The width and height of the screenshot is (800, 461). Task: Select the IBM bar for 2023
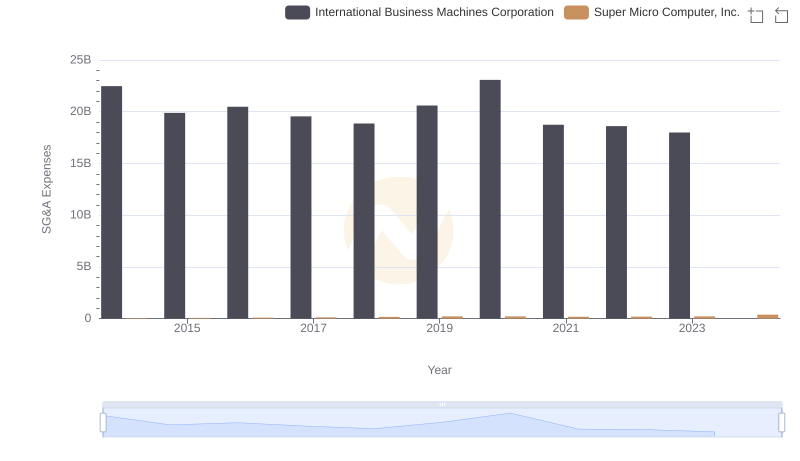tap(680, 225)
